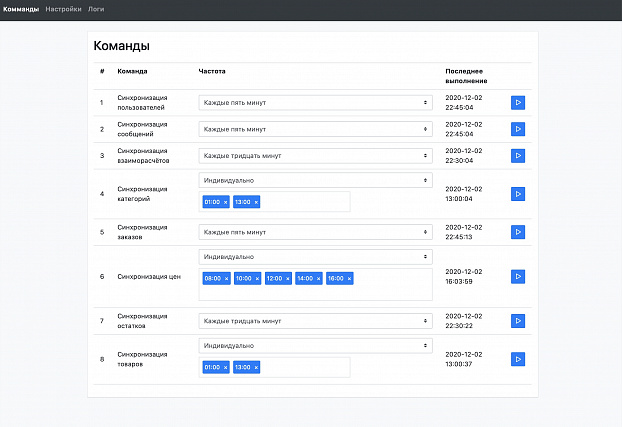Viewport: 622px width, 427px height.
Task: Click the 2020-12-02 22:30:22 timestamp
Action: click(464, 321)
